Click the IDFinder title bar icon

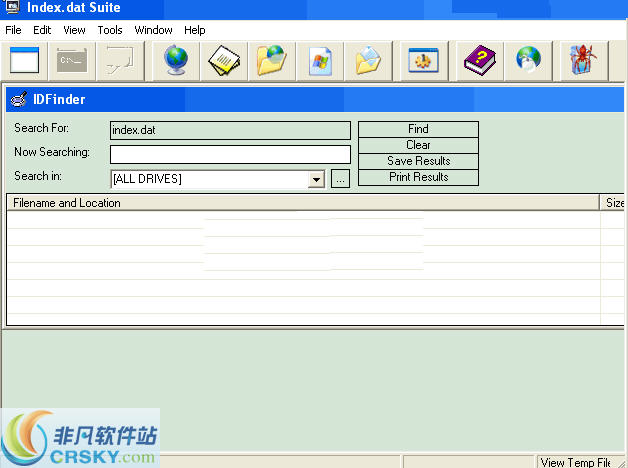(19, 99)
